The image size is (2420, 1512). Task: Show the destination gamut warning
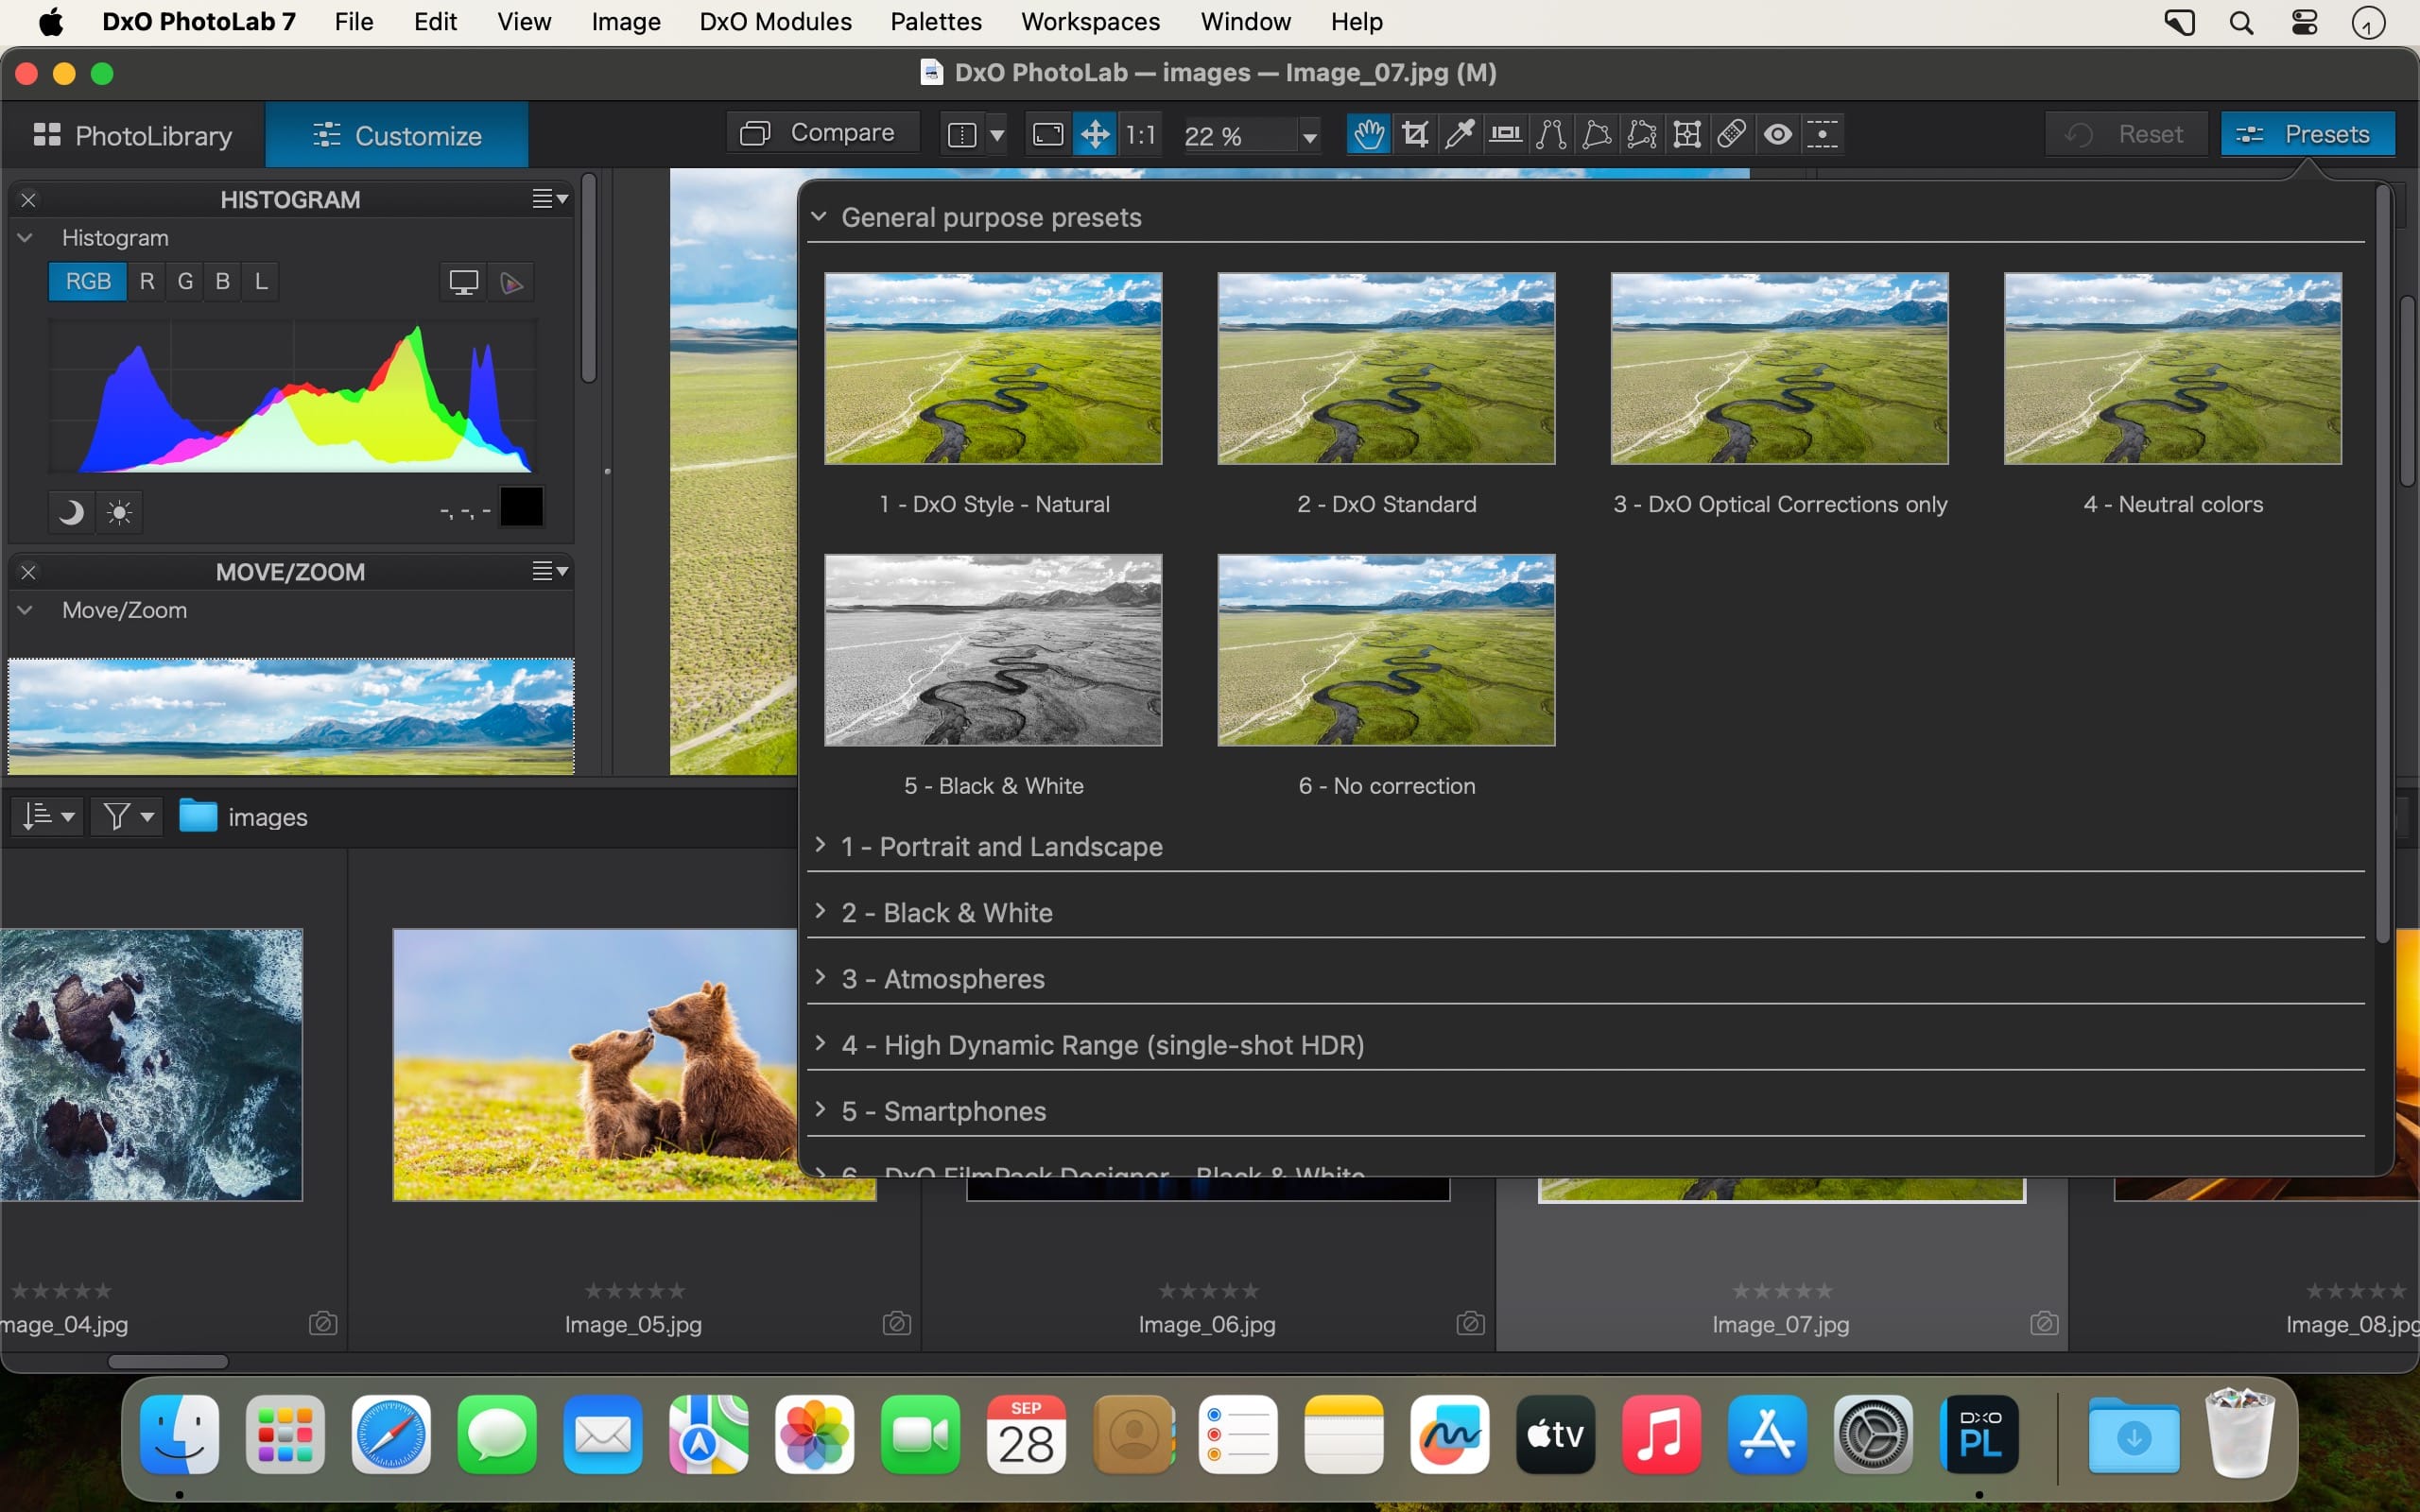[x=511, y=282]
